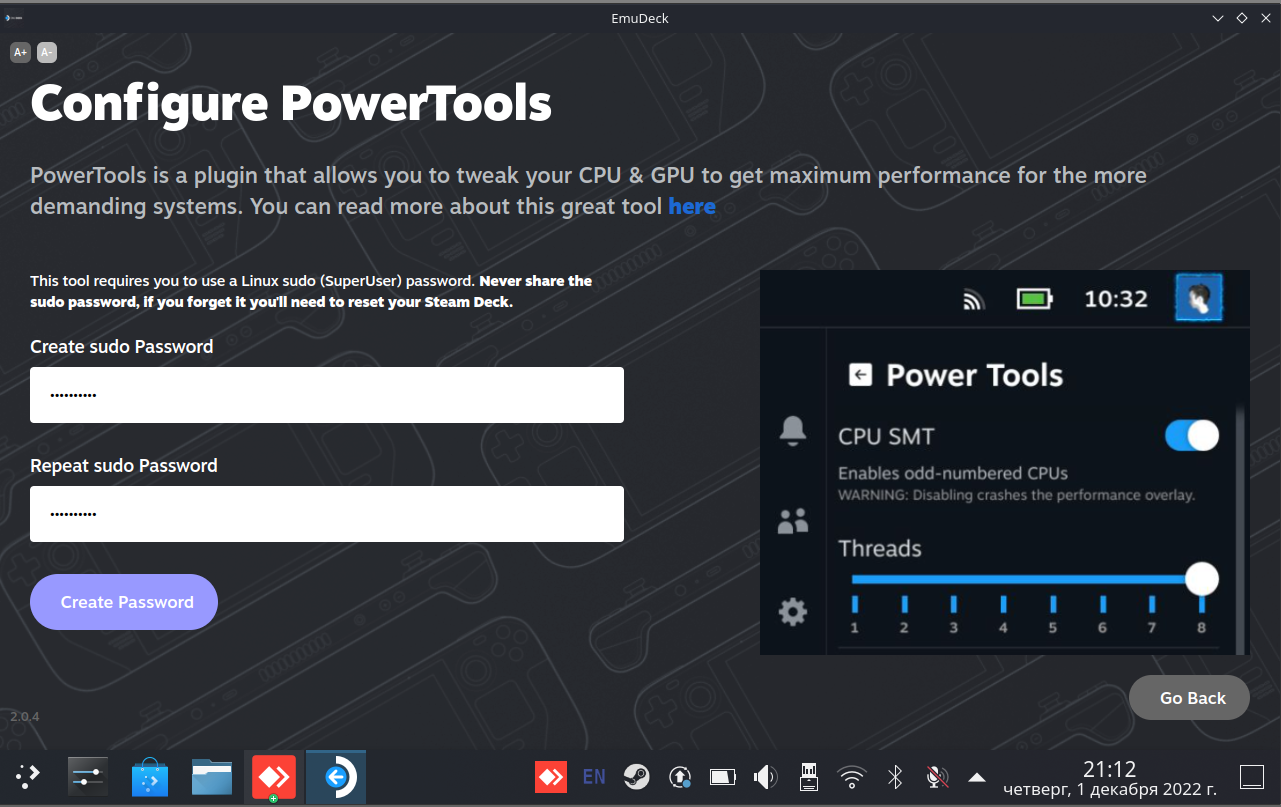Select the EmuDeck taskbar entry

[x=336, y=777]
